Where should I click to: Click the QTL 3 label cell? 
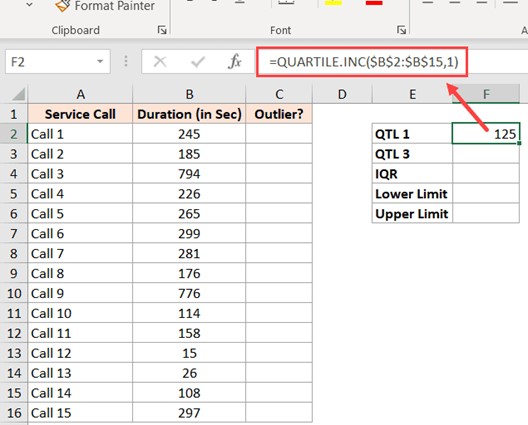point(412,154)
